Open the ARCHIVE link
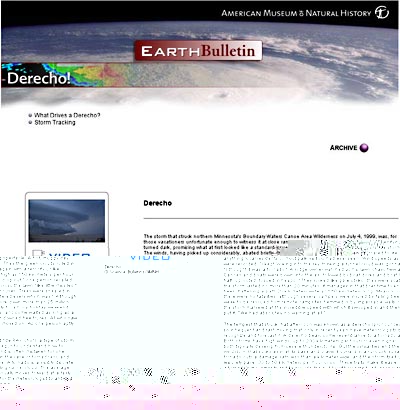Screen dimensions: 400x410 coord(343,148)
